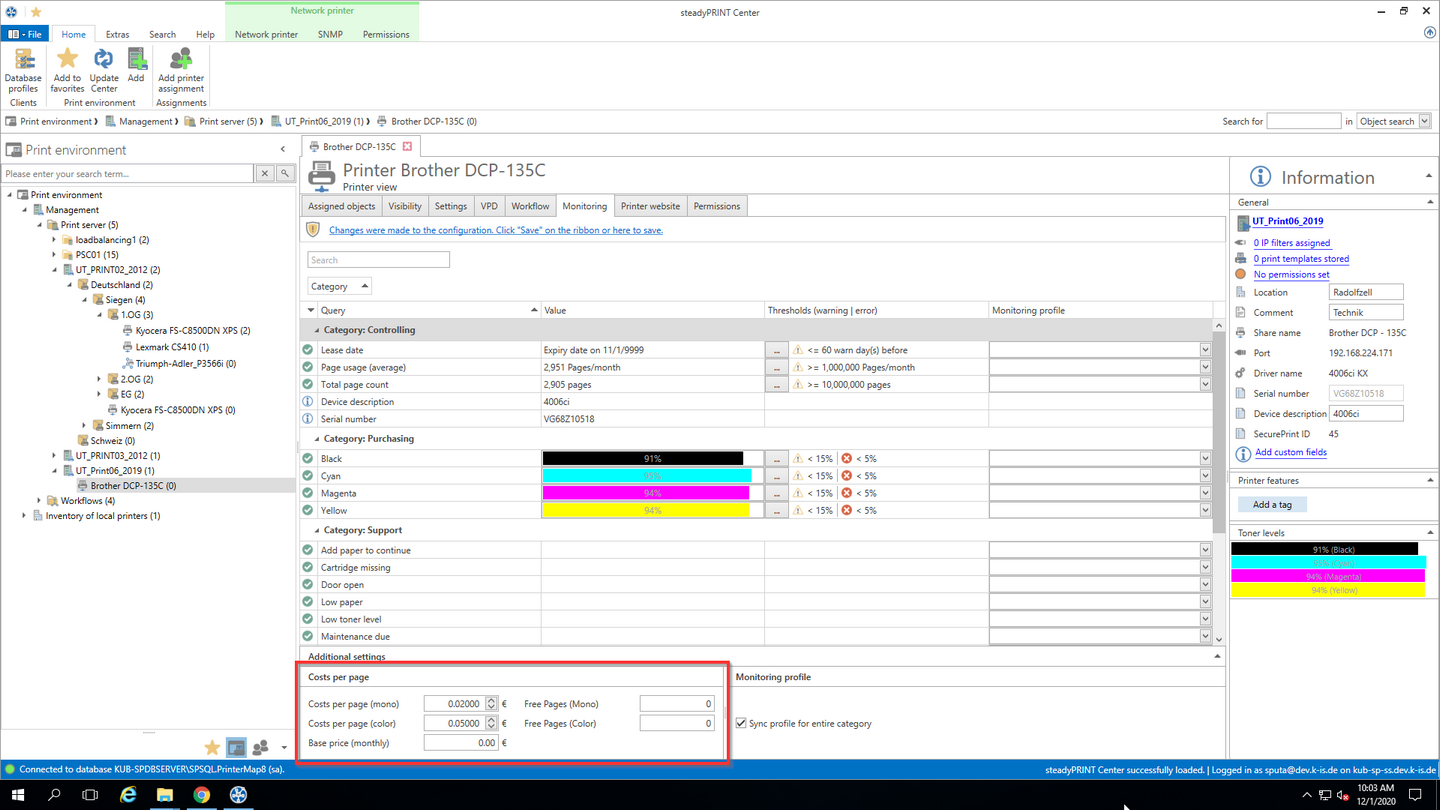The image size is (1440, 810).
Task: Open Windows Start menu
Action: click(x=17, y=795)
